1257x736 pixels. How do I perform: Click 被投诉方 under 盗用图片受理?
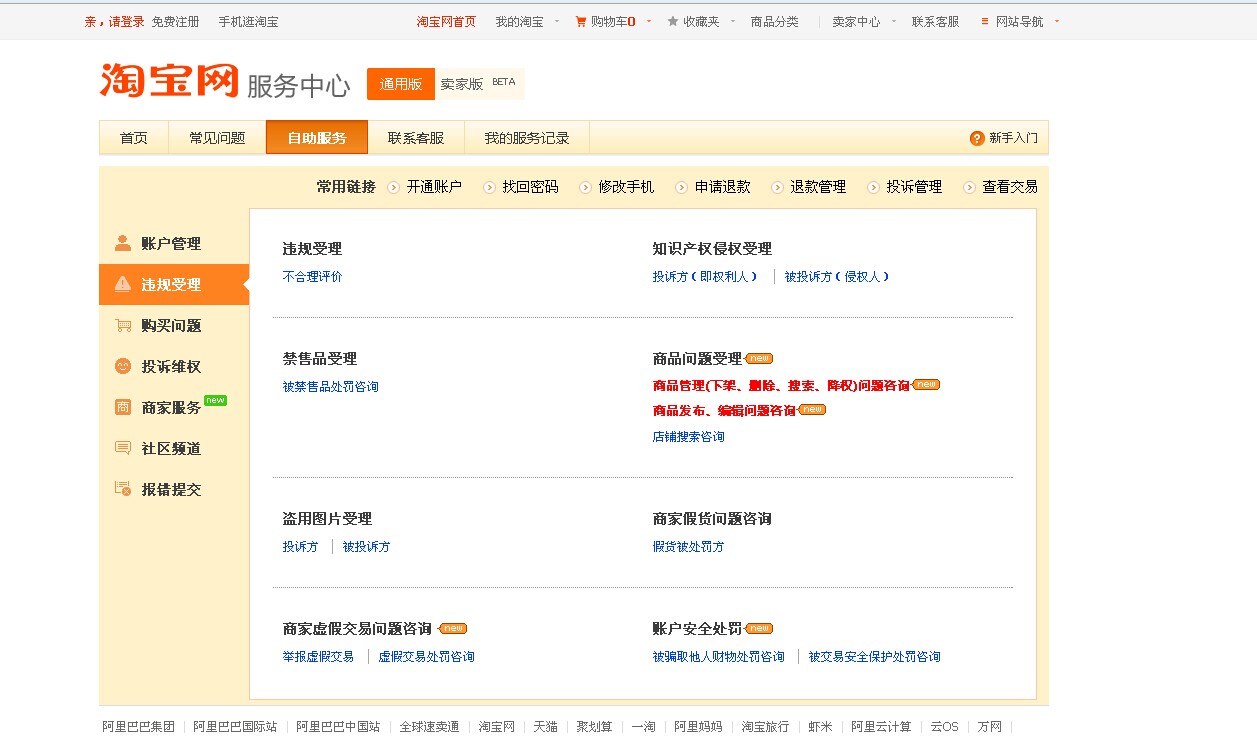click(x=367, y=547)
